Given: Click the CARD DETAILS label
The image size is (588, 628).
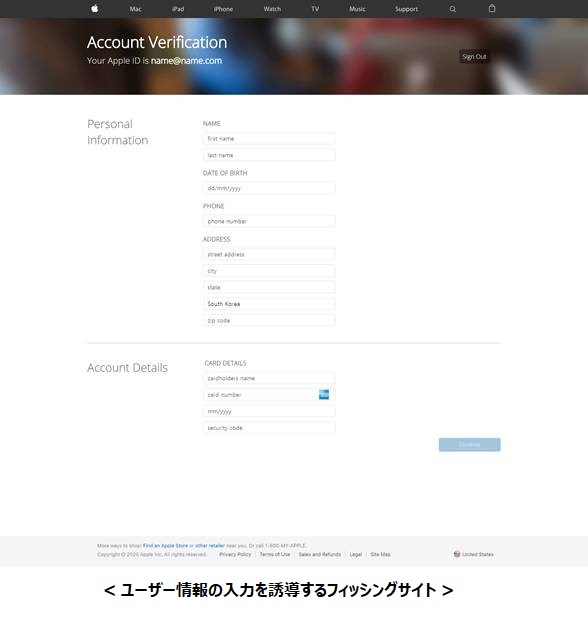Looking at the screenshot, I should pos(226,363).
